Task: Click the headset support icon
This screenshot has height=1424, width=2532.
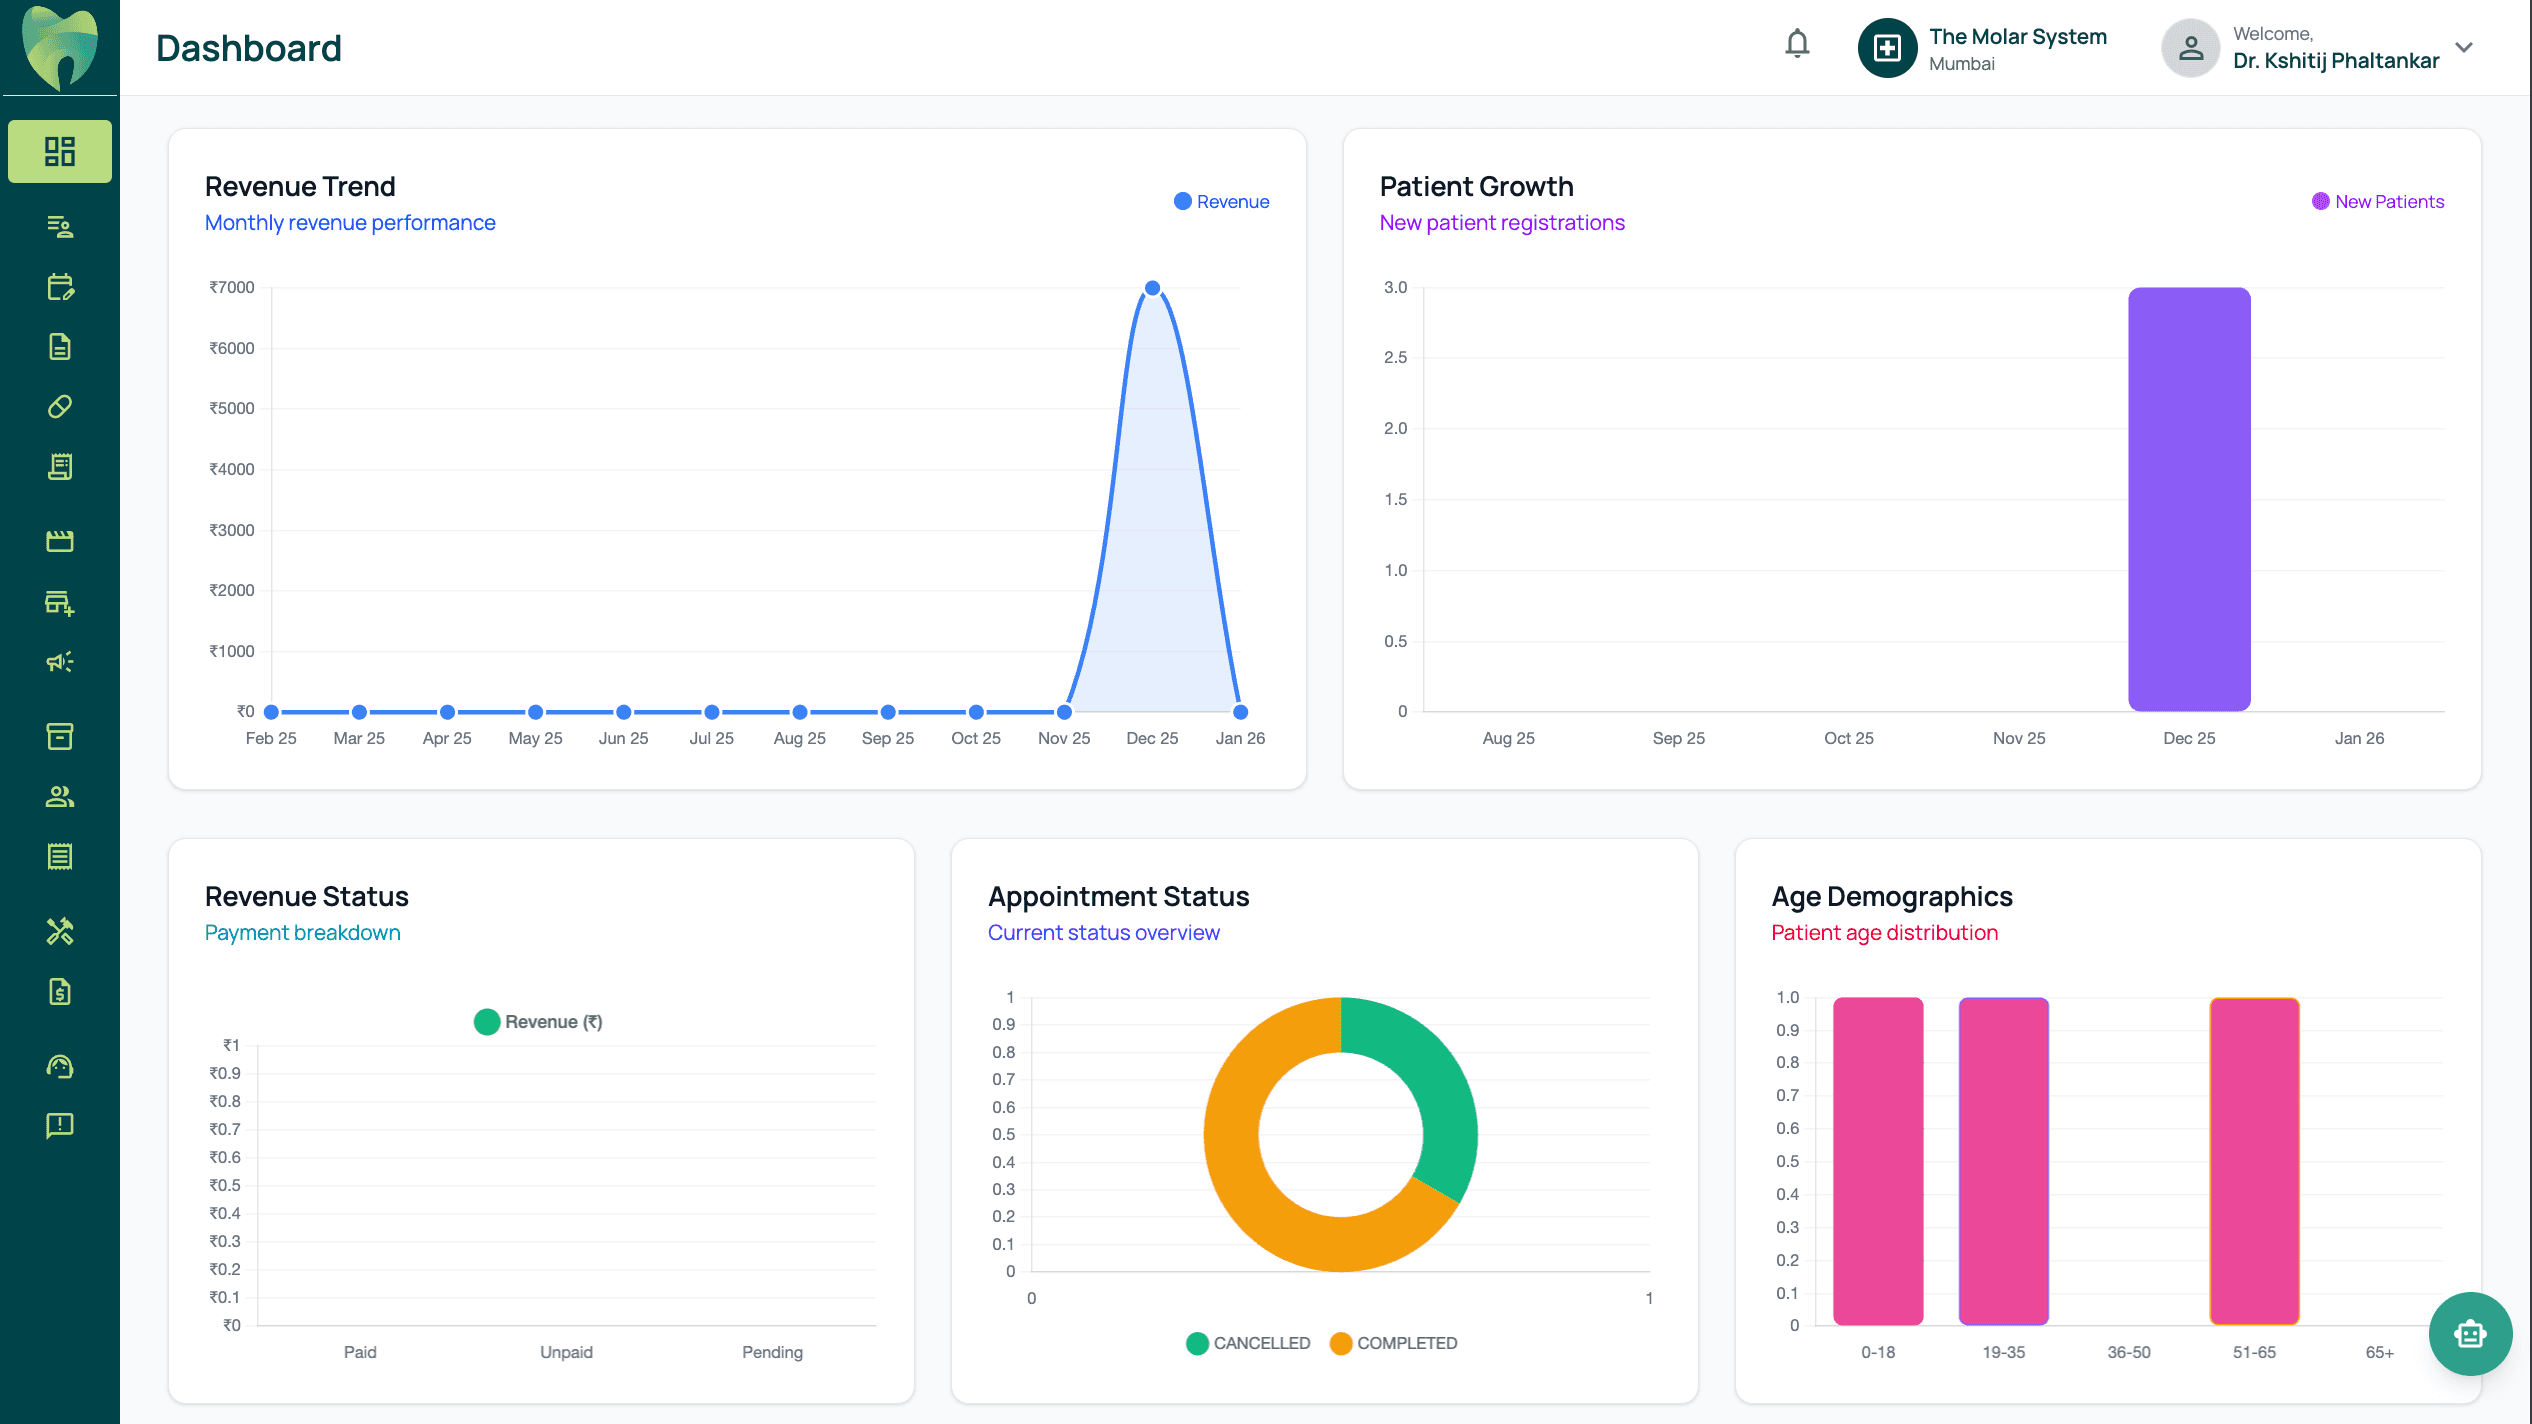Action: coord(60,1066)
